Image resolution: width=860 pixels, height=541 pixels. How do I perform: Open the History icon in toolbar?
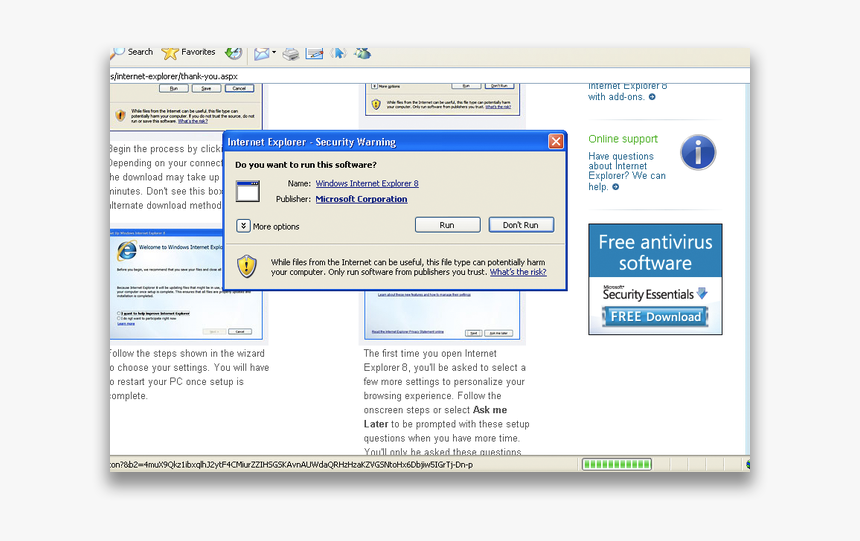(x=234, y=53)
